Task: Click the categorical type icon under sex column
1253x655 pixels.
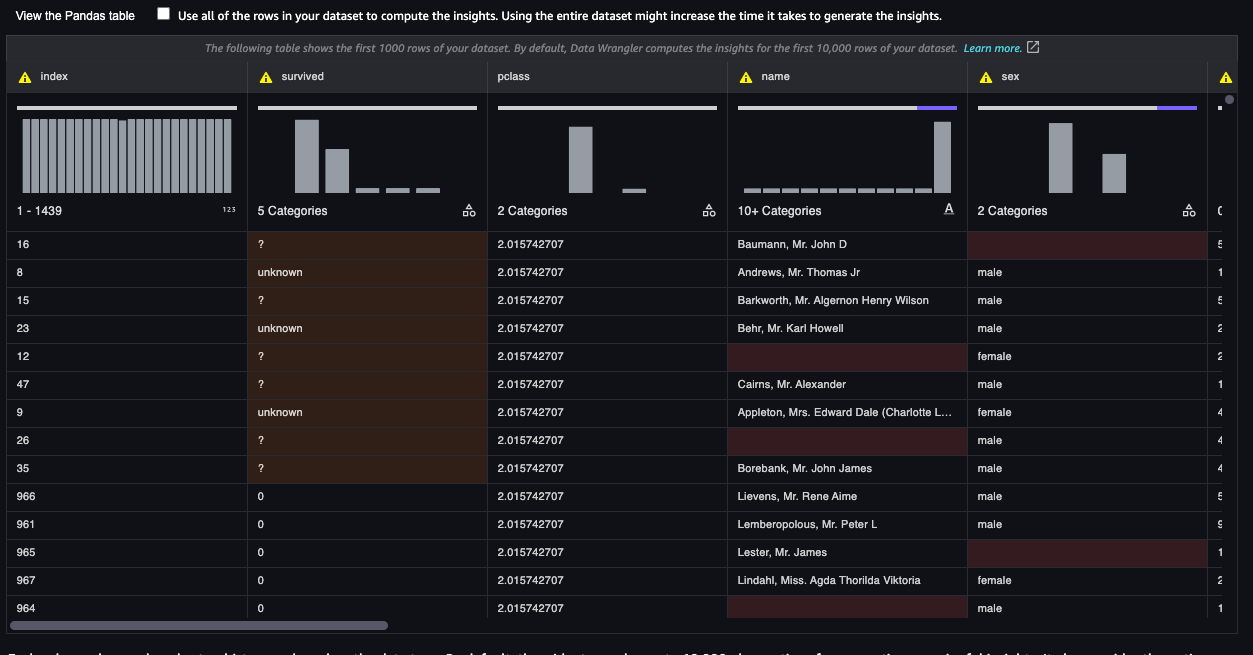Action: coord(1189,210)
